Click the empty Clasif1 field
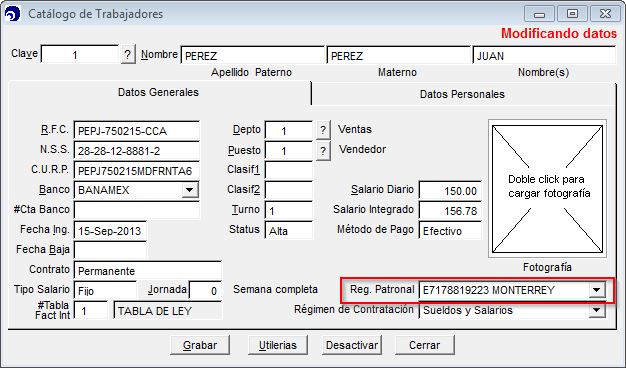Image resolution: width=626 pixels, height=368 pixels. (289, 170)
